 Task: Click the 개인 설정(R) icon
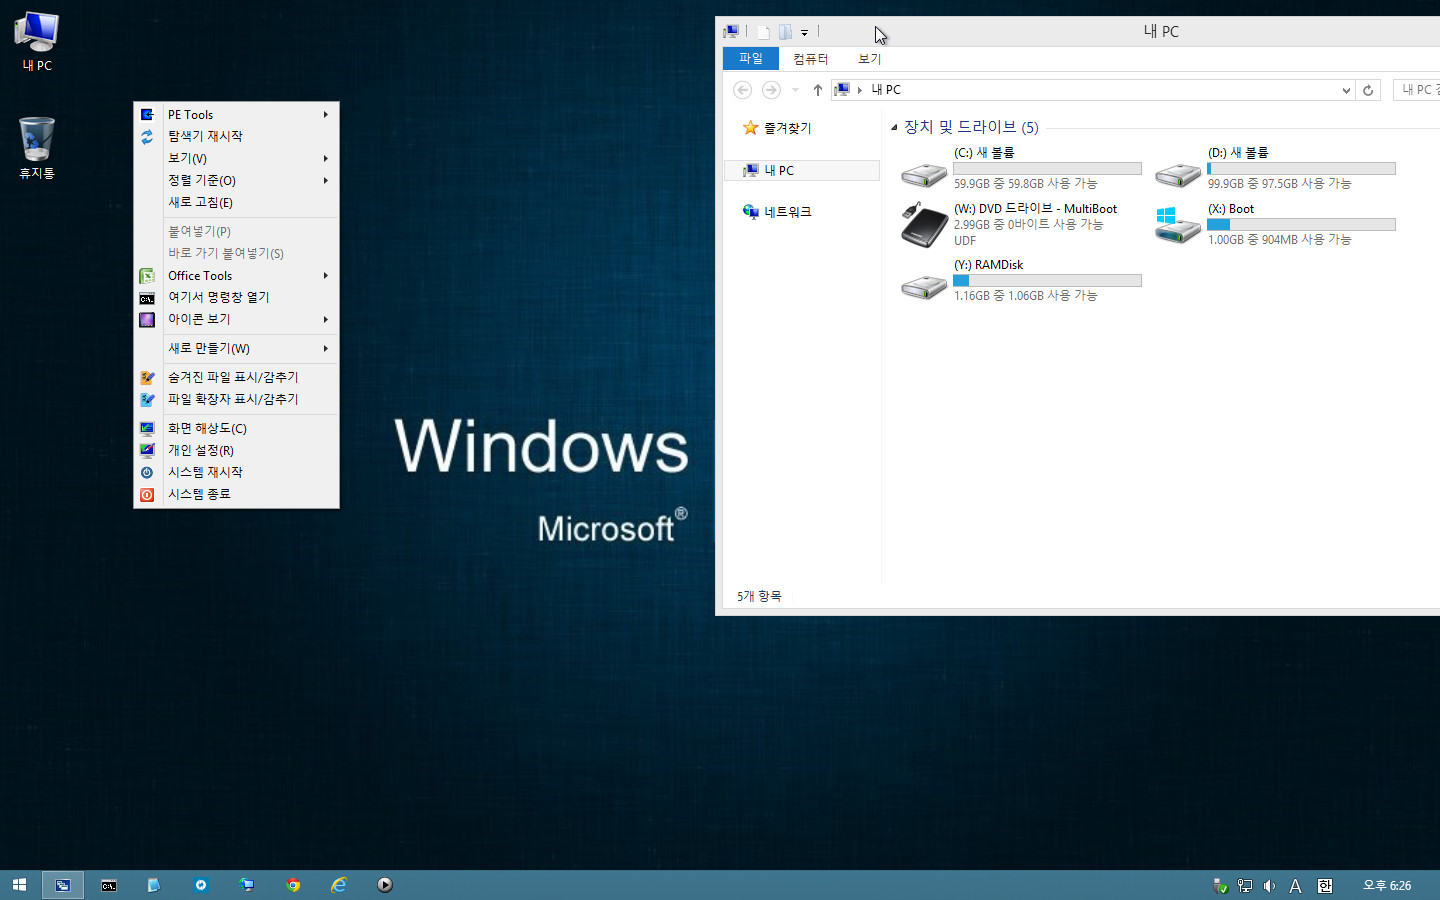[x=147, y=450]
